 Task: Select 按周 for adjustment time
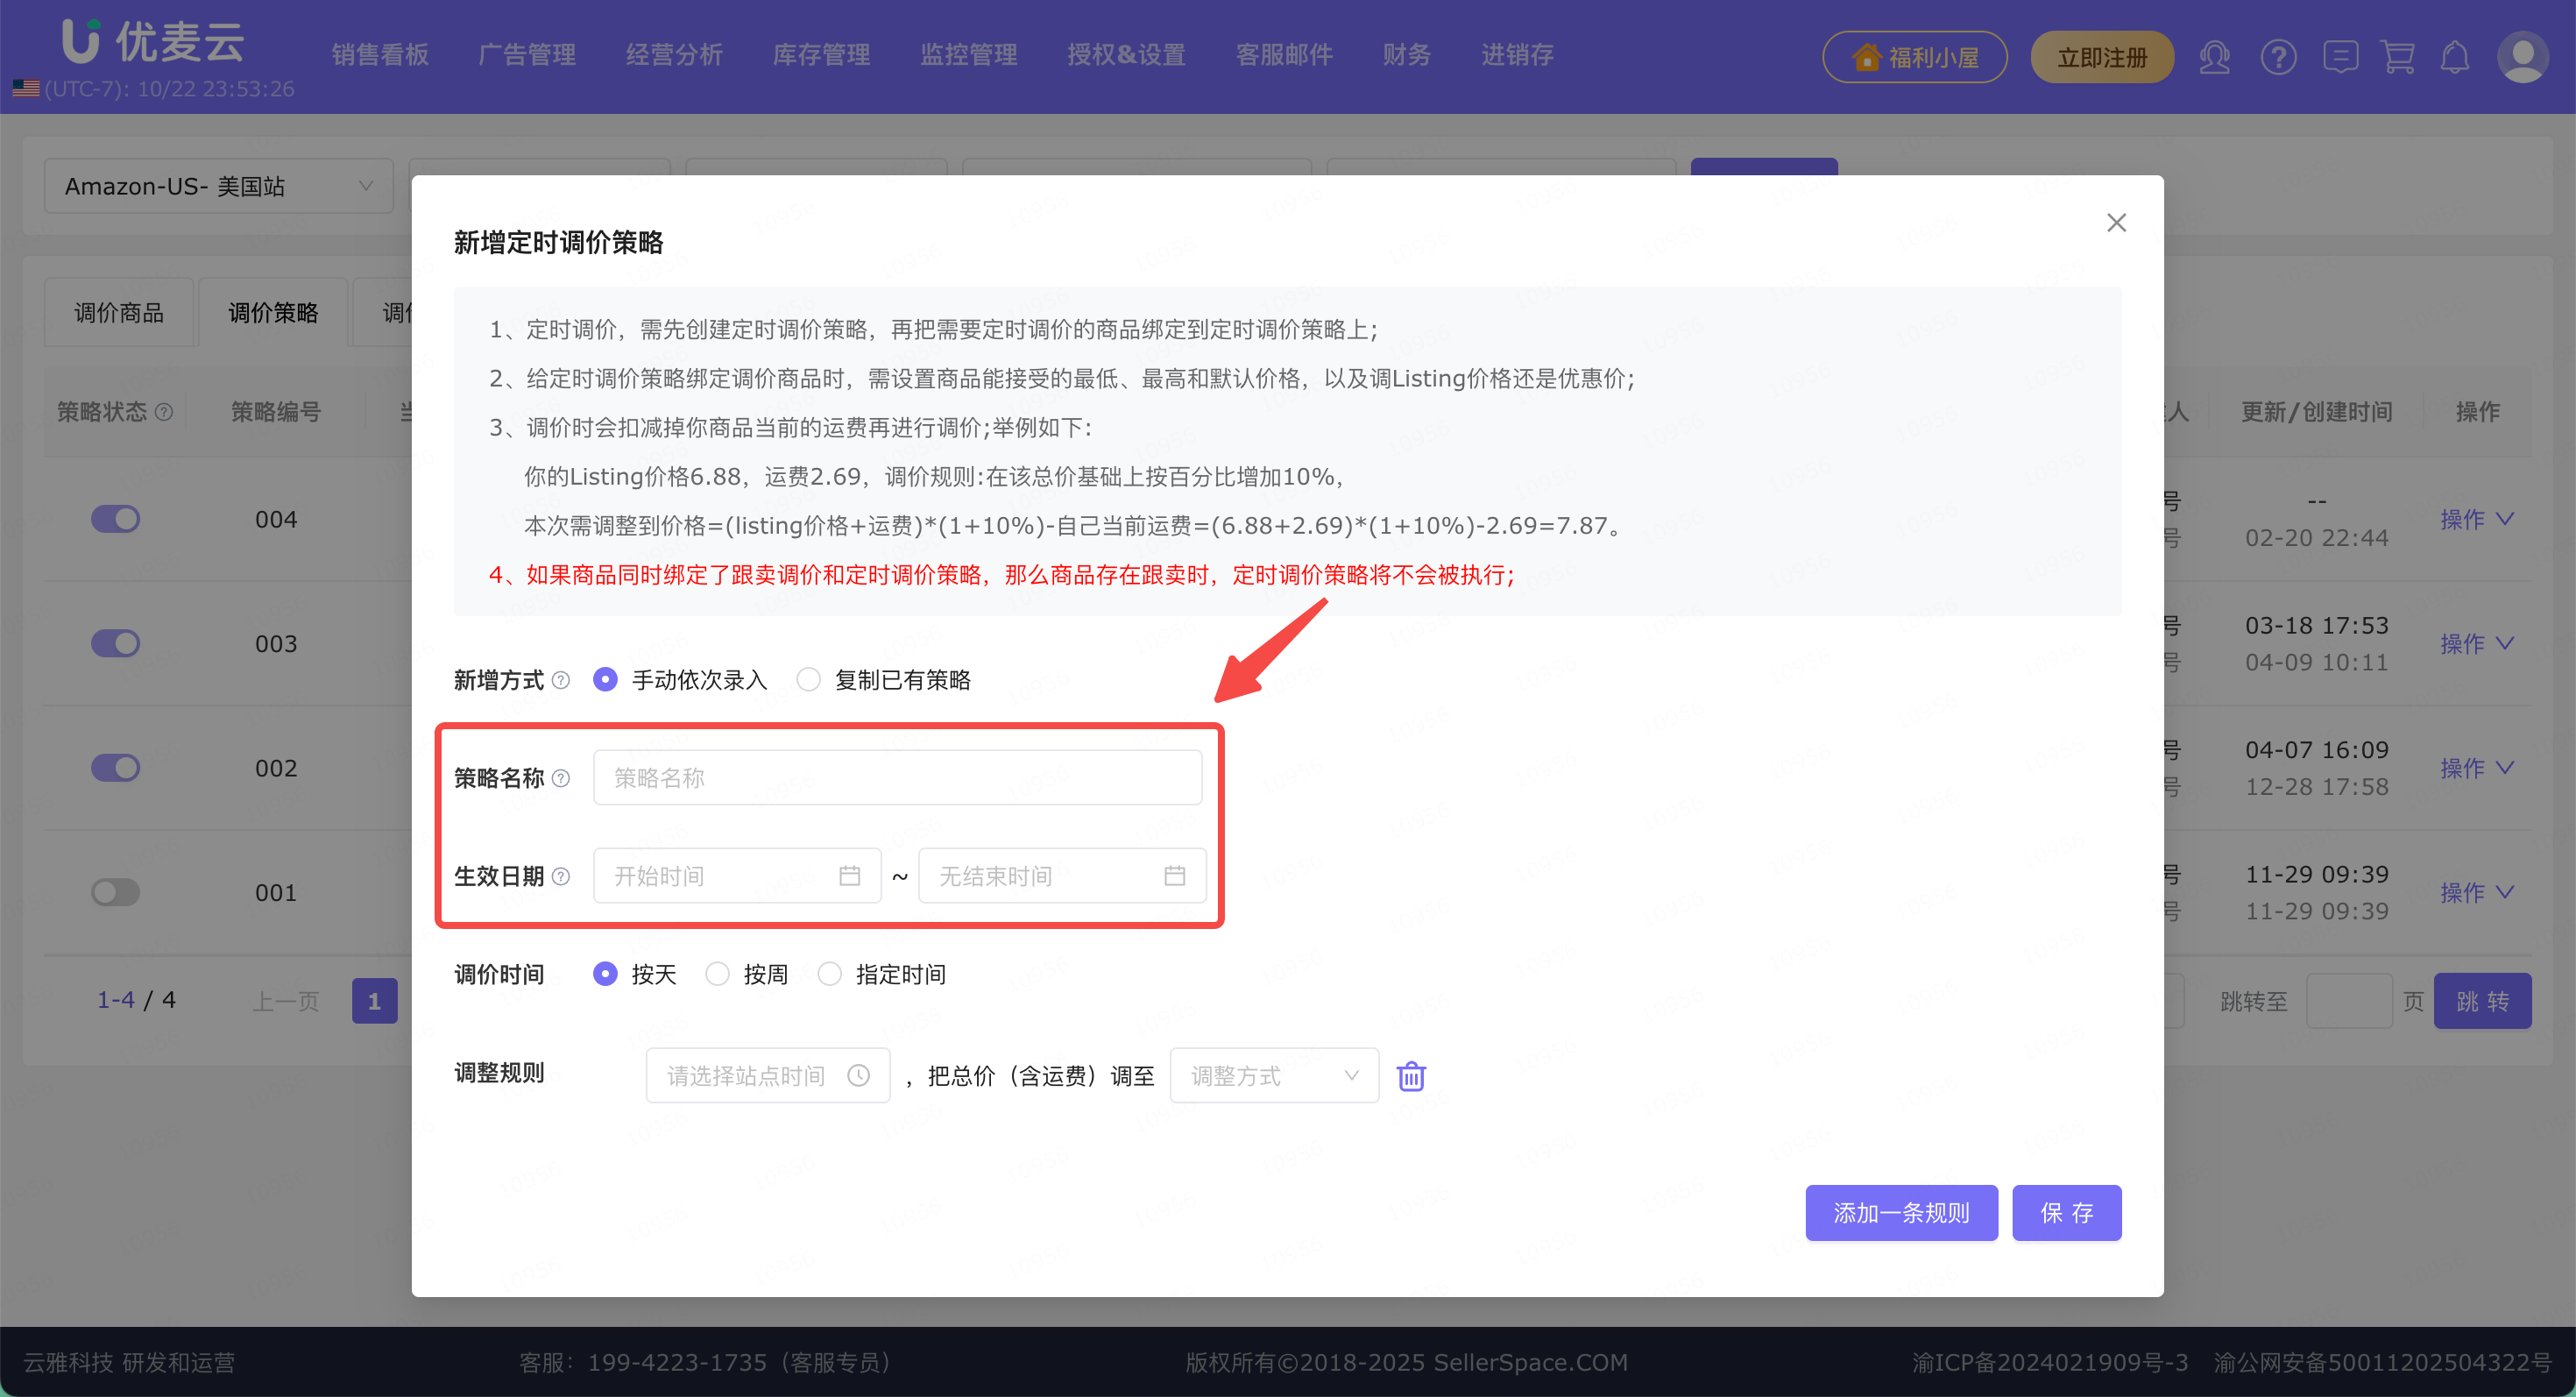tap(717, 974)
